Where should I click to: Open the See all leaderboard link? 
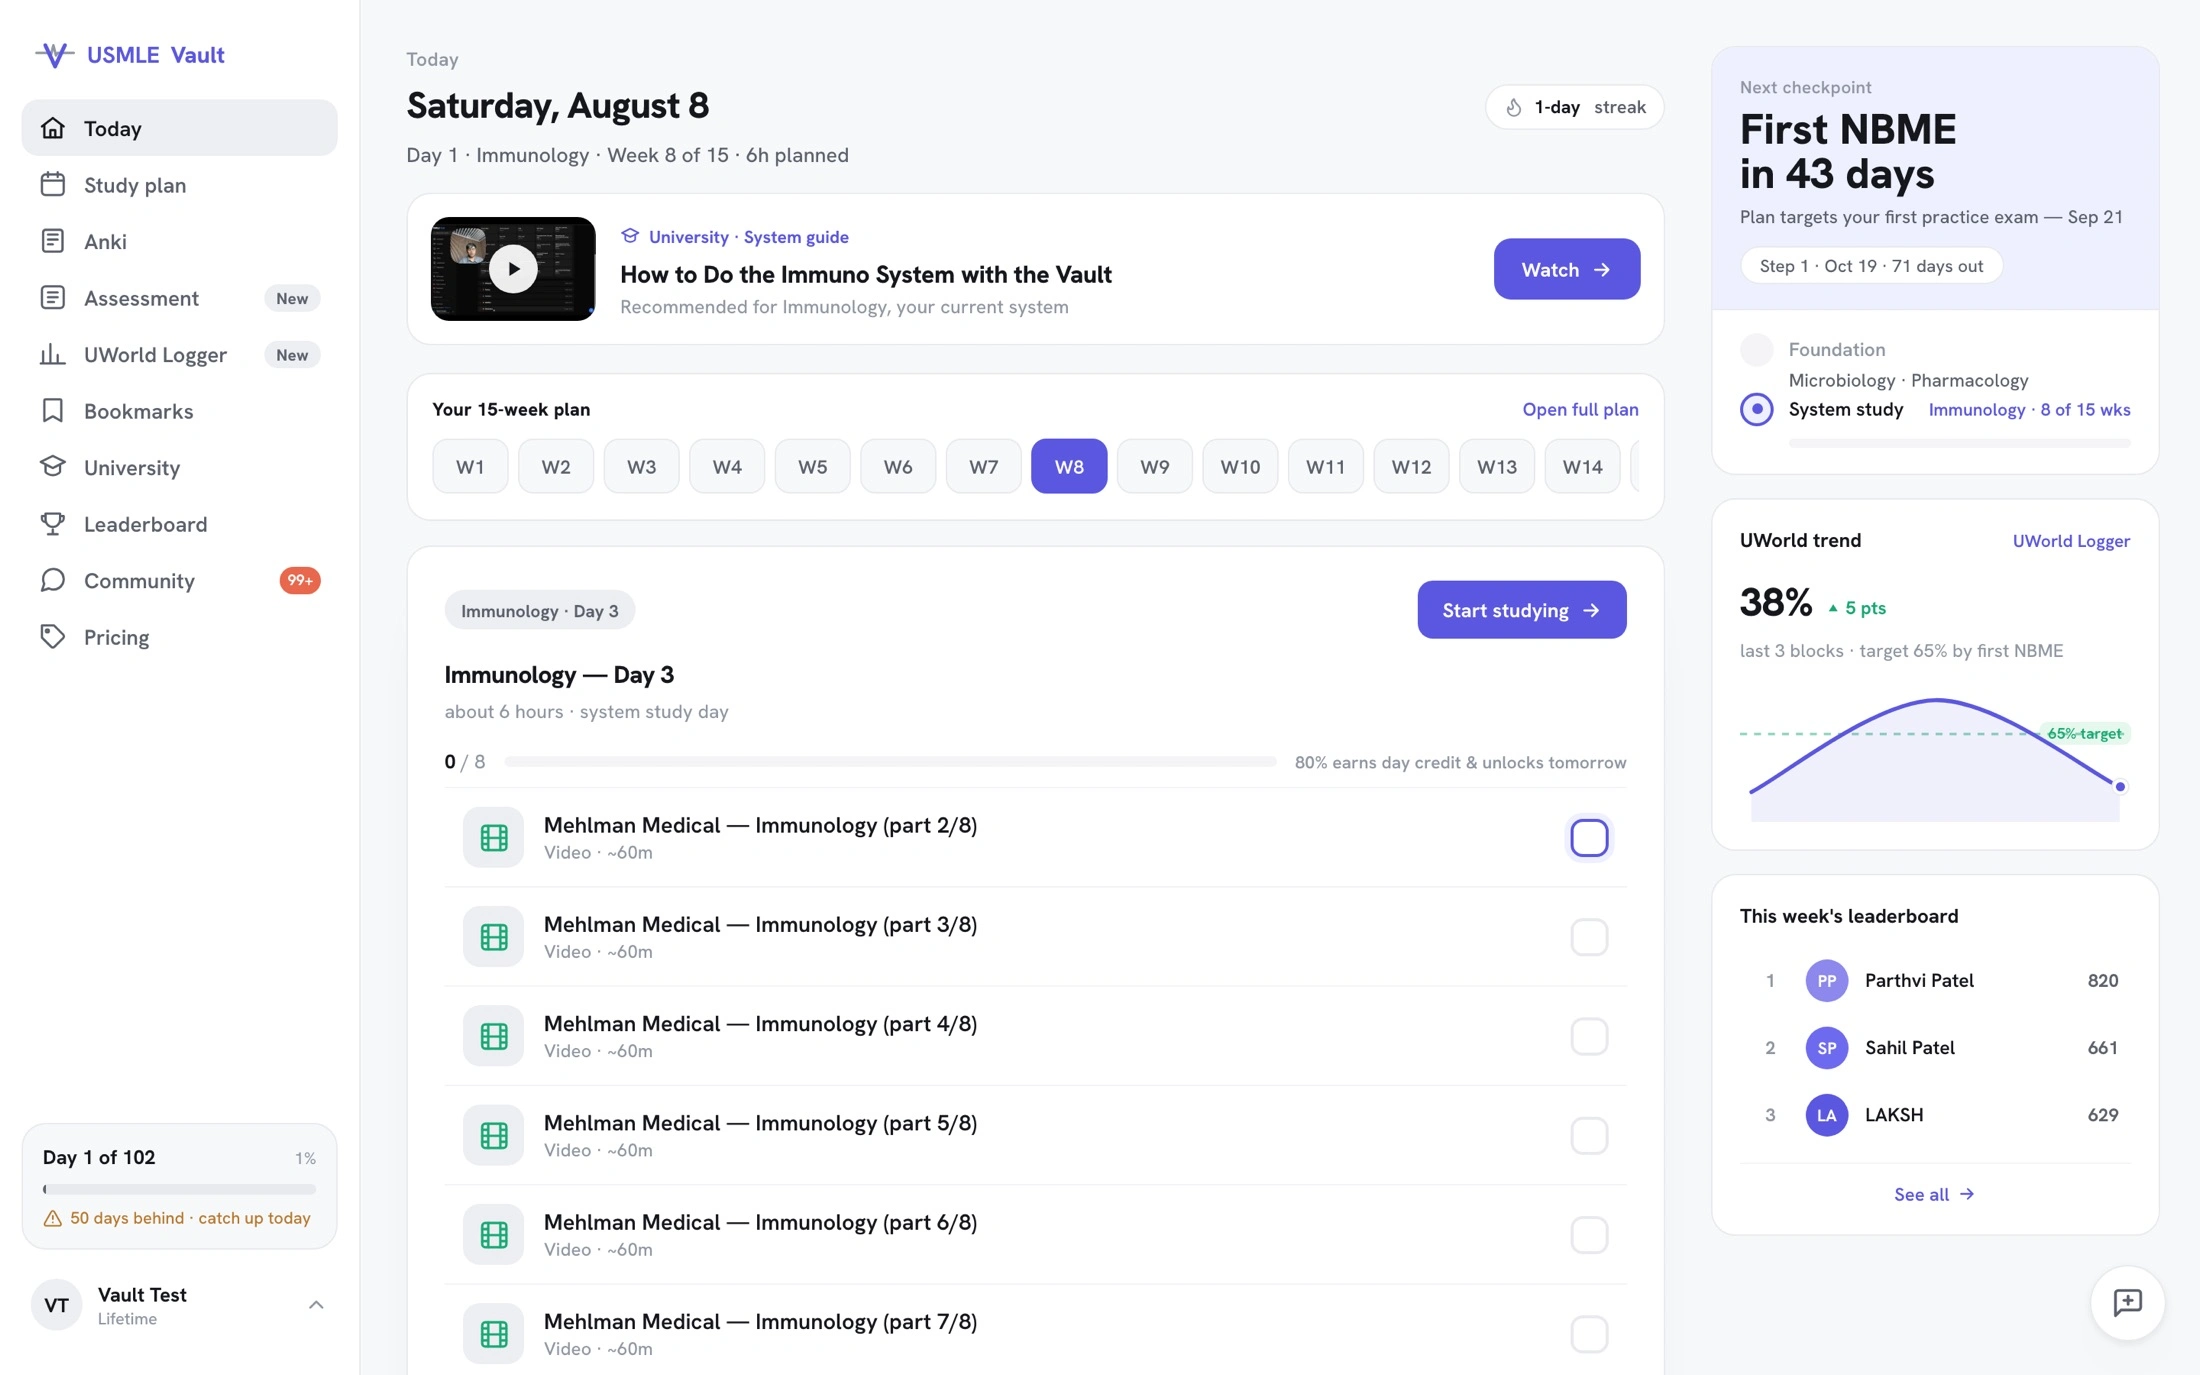1934,1194
